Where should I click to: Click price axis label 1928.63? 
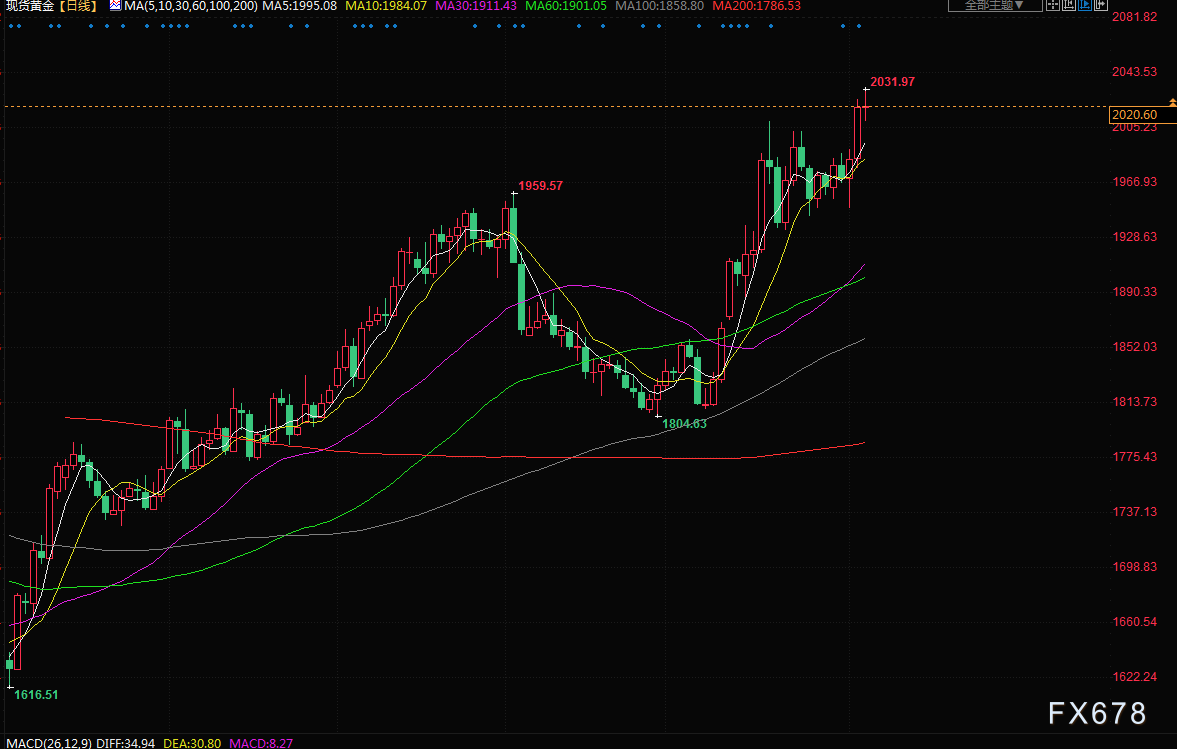tap(1134, 236)
